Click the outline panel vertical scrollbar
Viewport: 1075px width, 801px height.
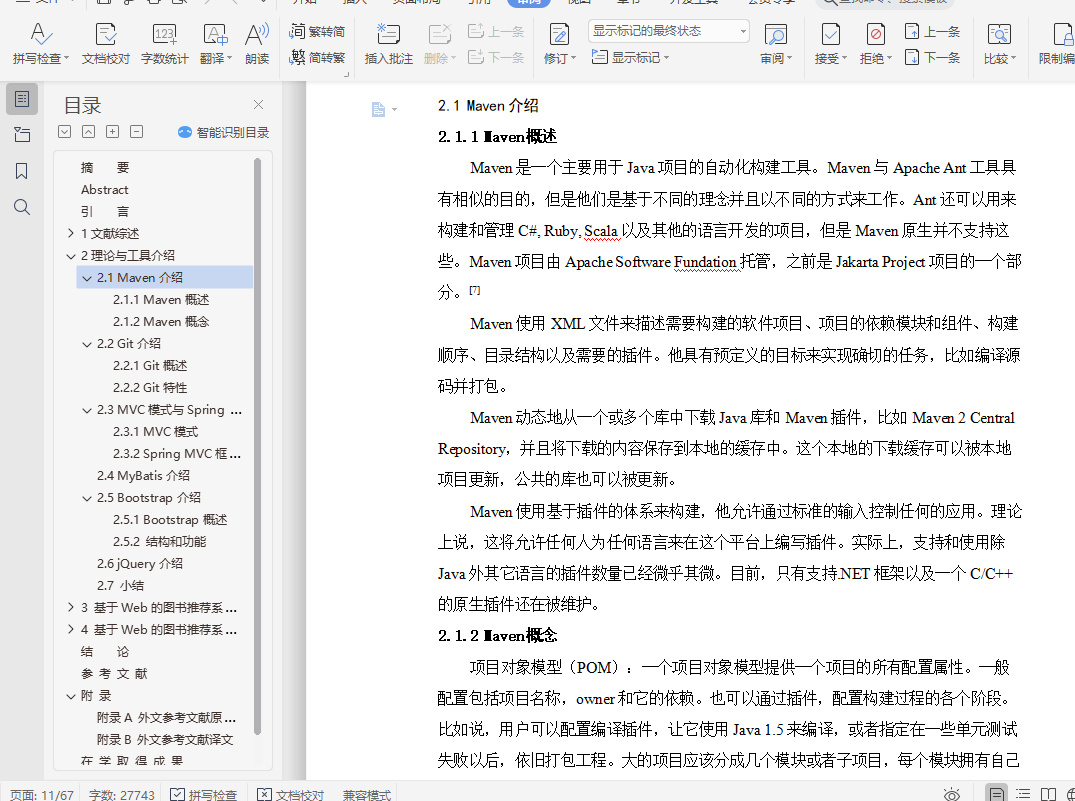tap(258, 446)
